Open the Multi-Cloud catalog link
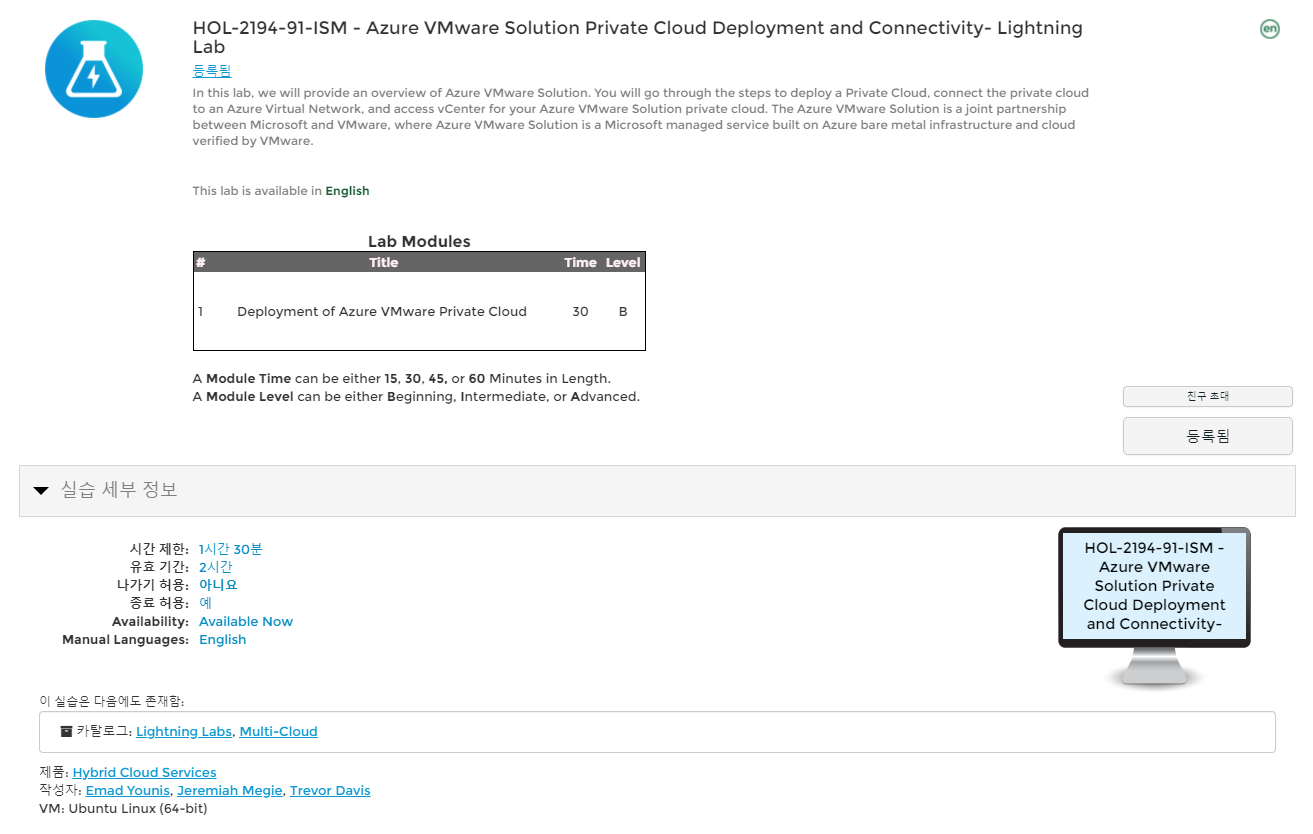Image resolution: width=1313 pixels, height=834 pixels. [x=278, y=732]
